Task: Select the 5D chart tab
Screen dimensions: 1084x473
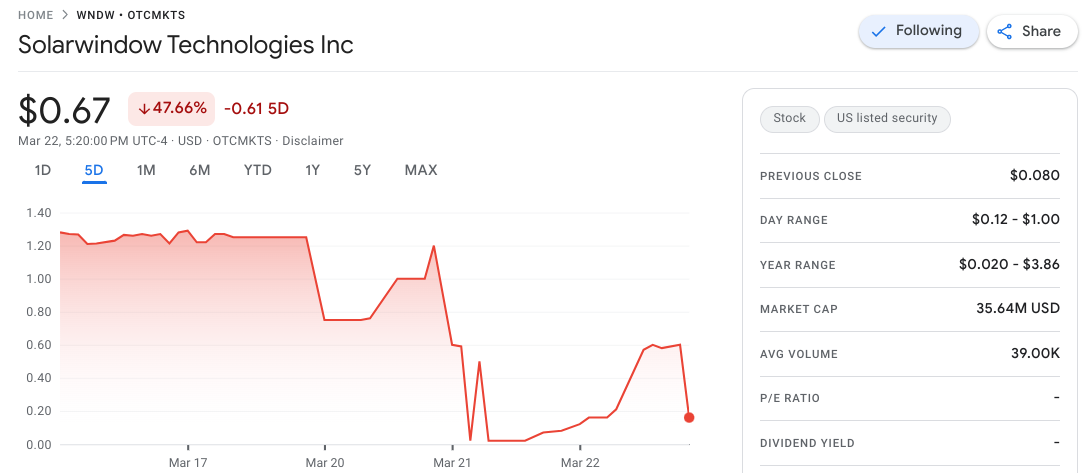Action: click(x=94, y=170)
